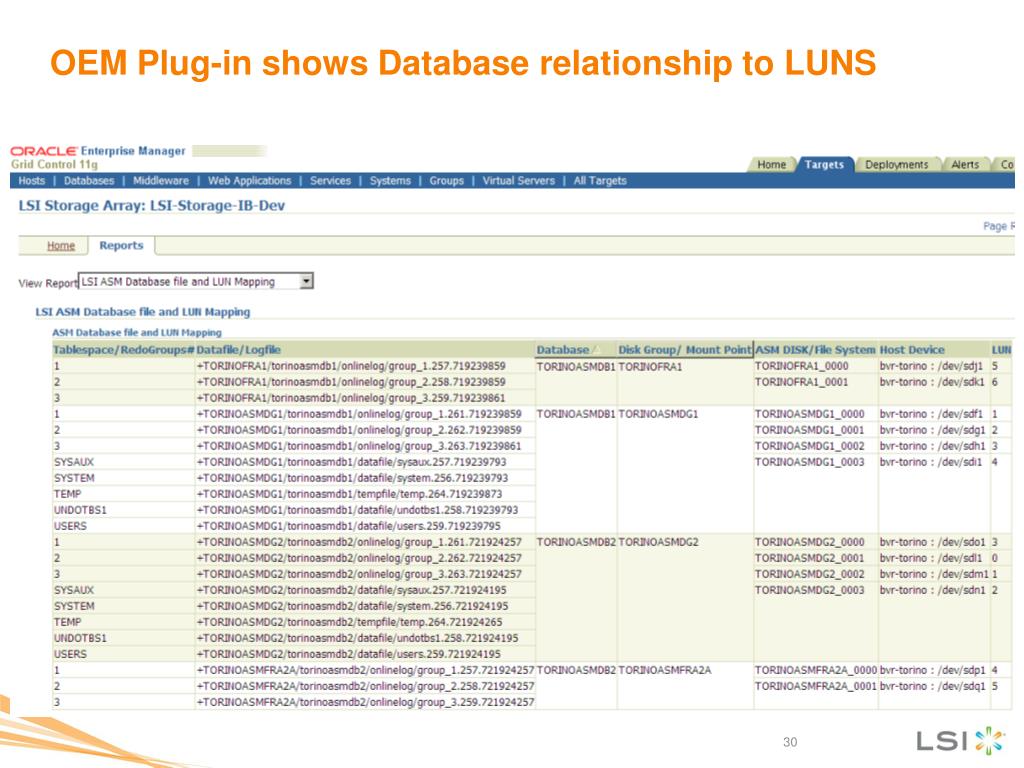Open the Home top navigation tab
Viewport: 1024px width, 768px height.
pyautogui.click(x=771, y=165)
